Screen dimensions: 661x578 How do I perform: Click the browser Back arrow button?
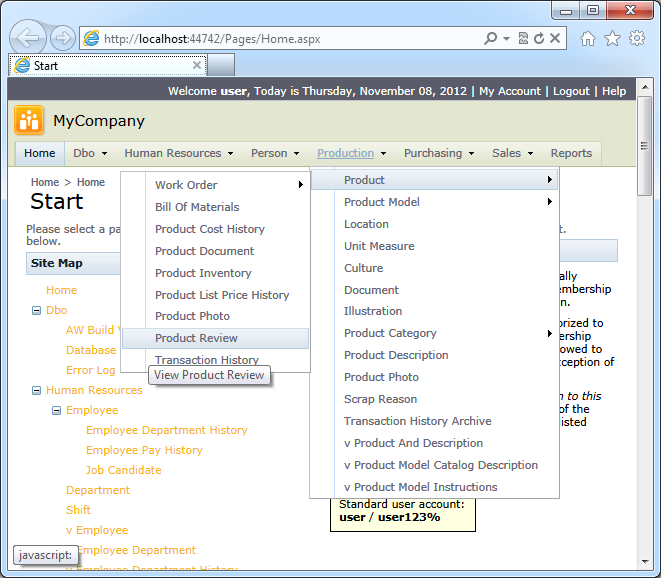pyautogui.click(x=29, y=39)
